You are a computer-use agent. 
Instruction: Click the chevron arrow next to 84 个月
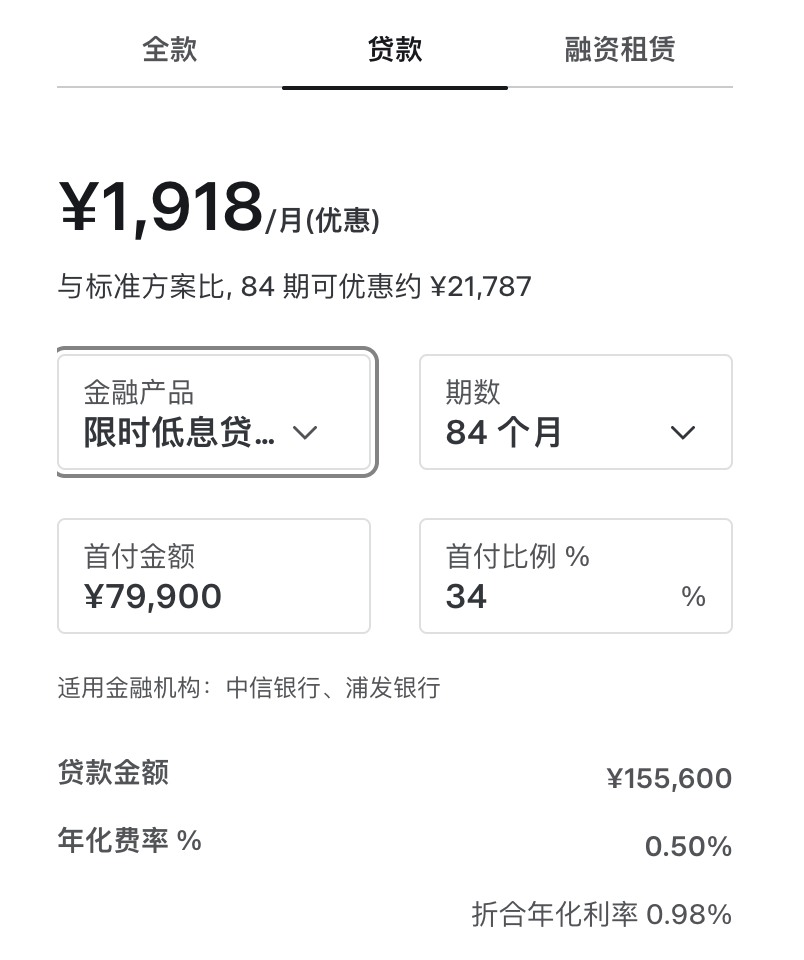coord(682,433)
